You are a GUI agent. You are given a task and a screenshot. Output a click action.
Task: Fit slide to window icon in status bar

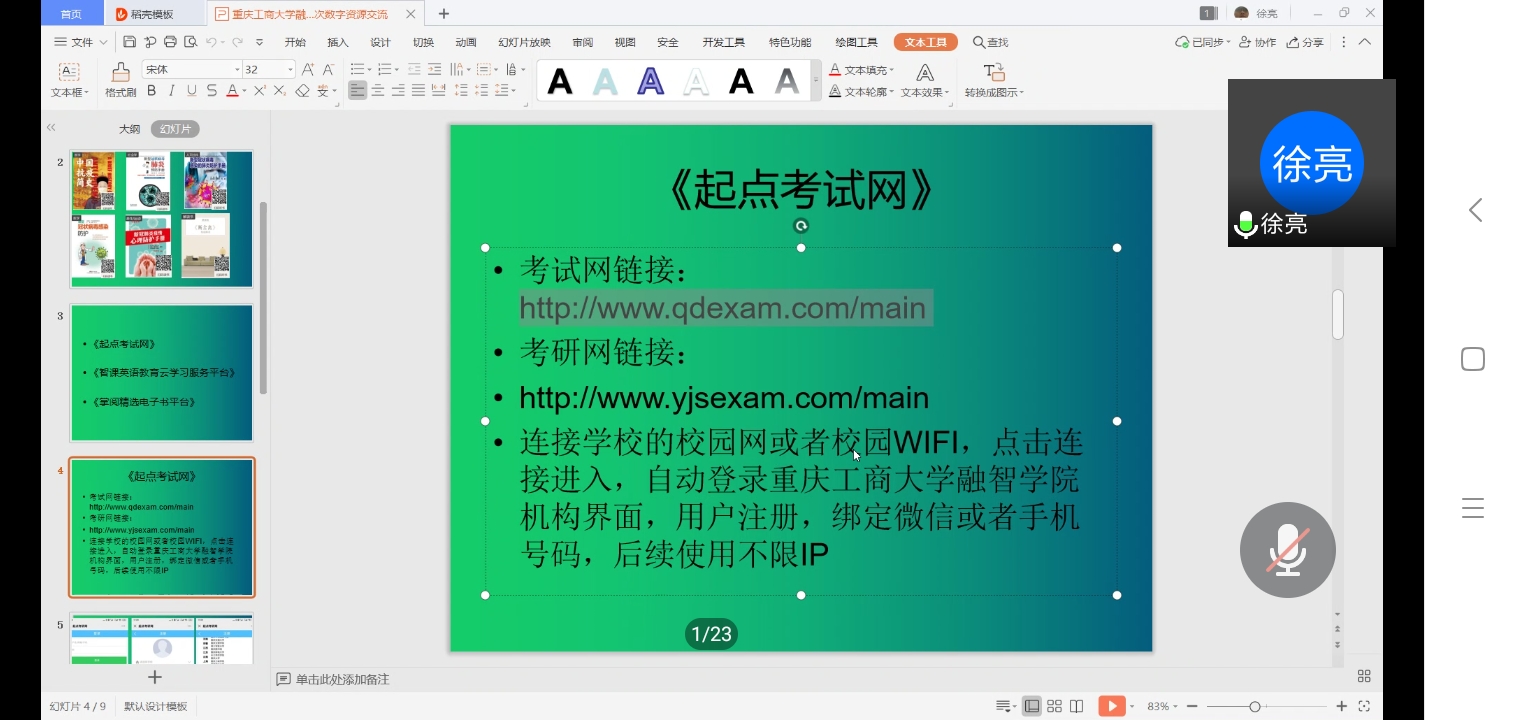[x=1364, y=706]
